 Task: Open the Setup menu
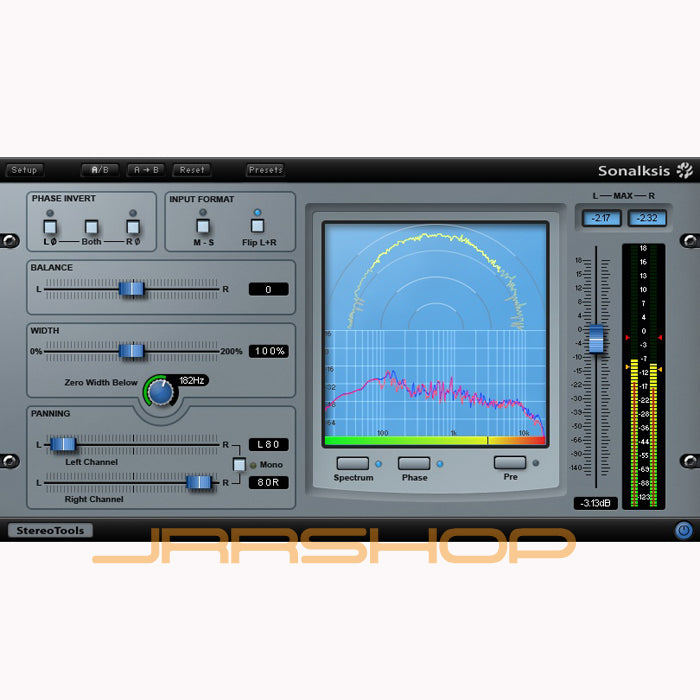coord(25,170)
